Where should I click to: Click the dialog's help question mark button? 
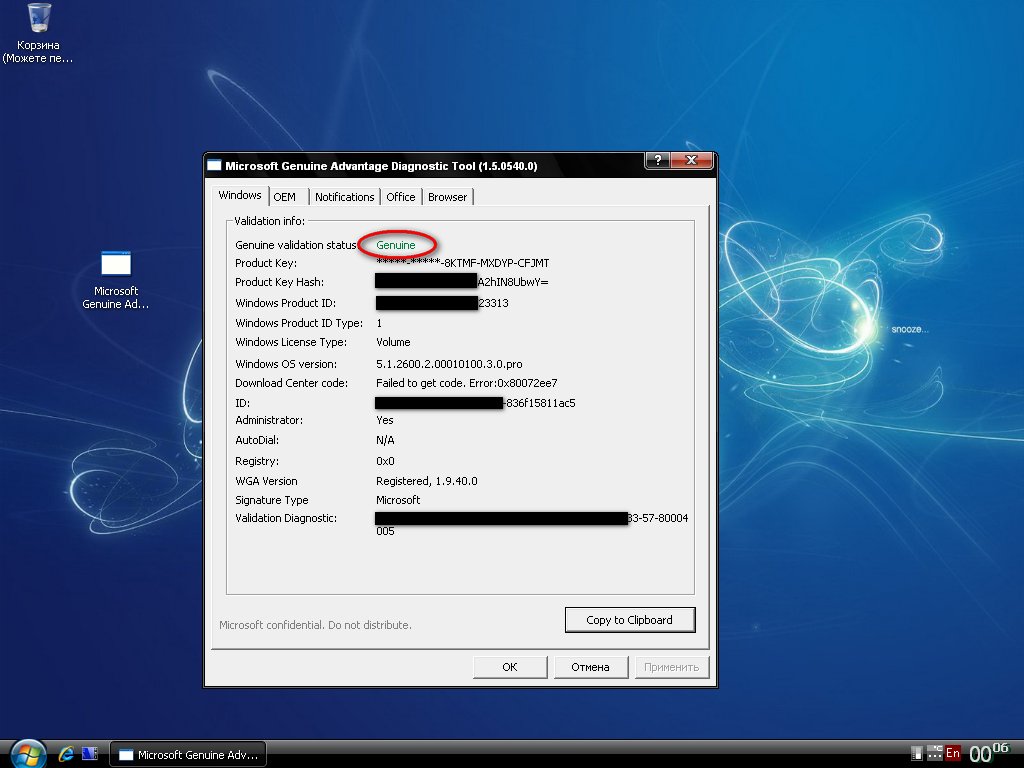coord(658,160)
